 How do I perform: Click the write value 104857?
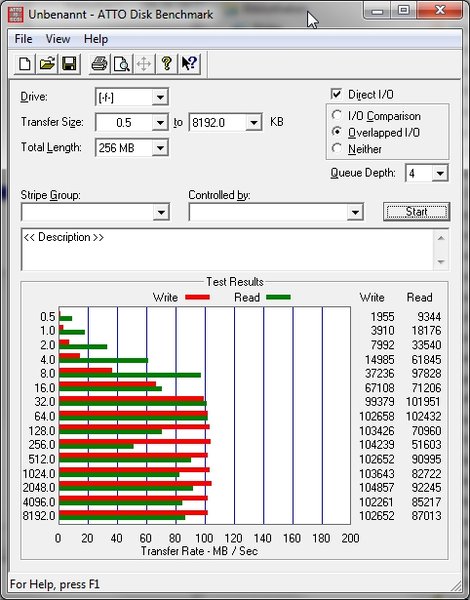coord(377,488)
